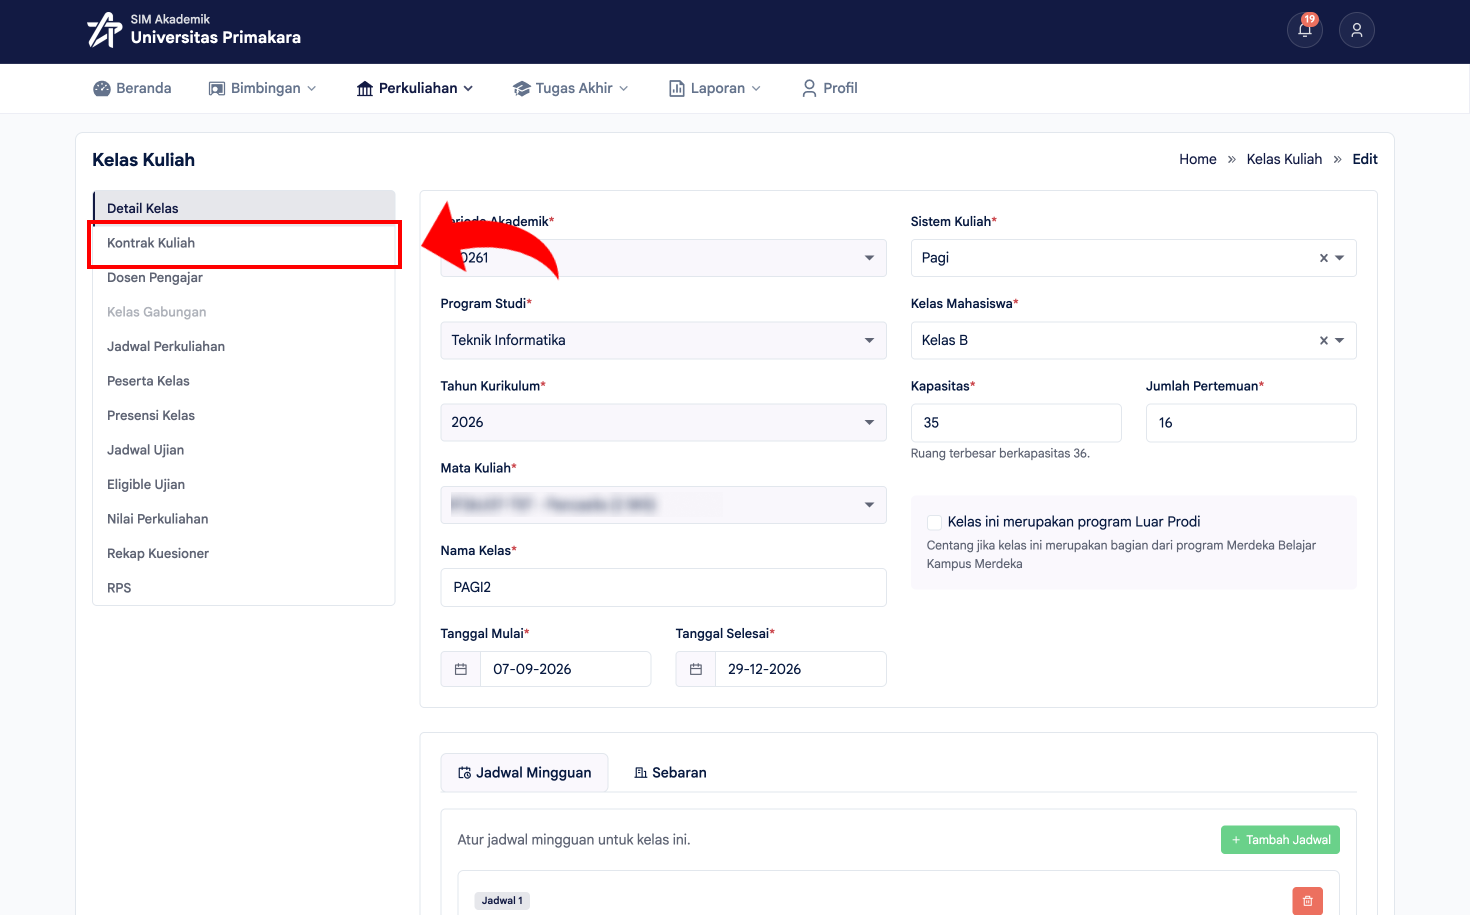
Task: Open Jadwal Perkuliahan in sidebar
Action: coord(244,346)
